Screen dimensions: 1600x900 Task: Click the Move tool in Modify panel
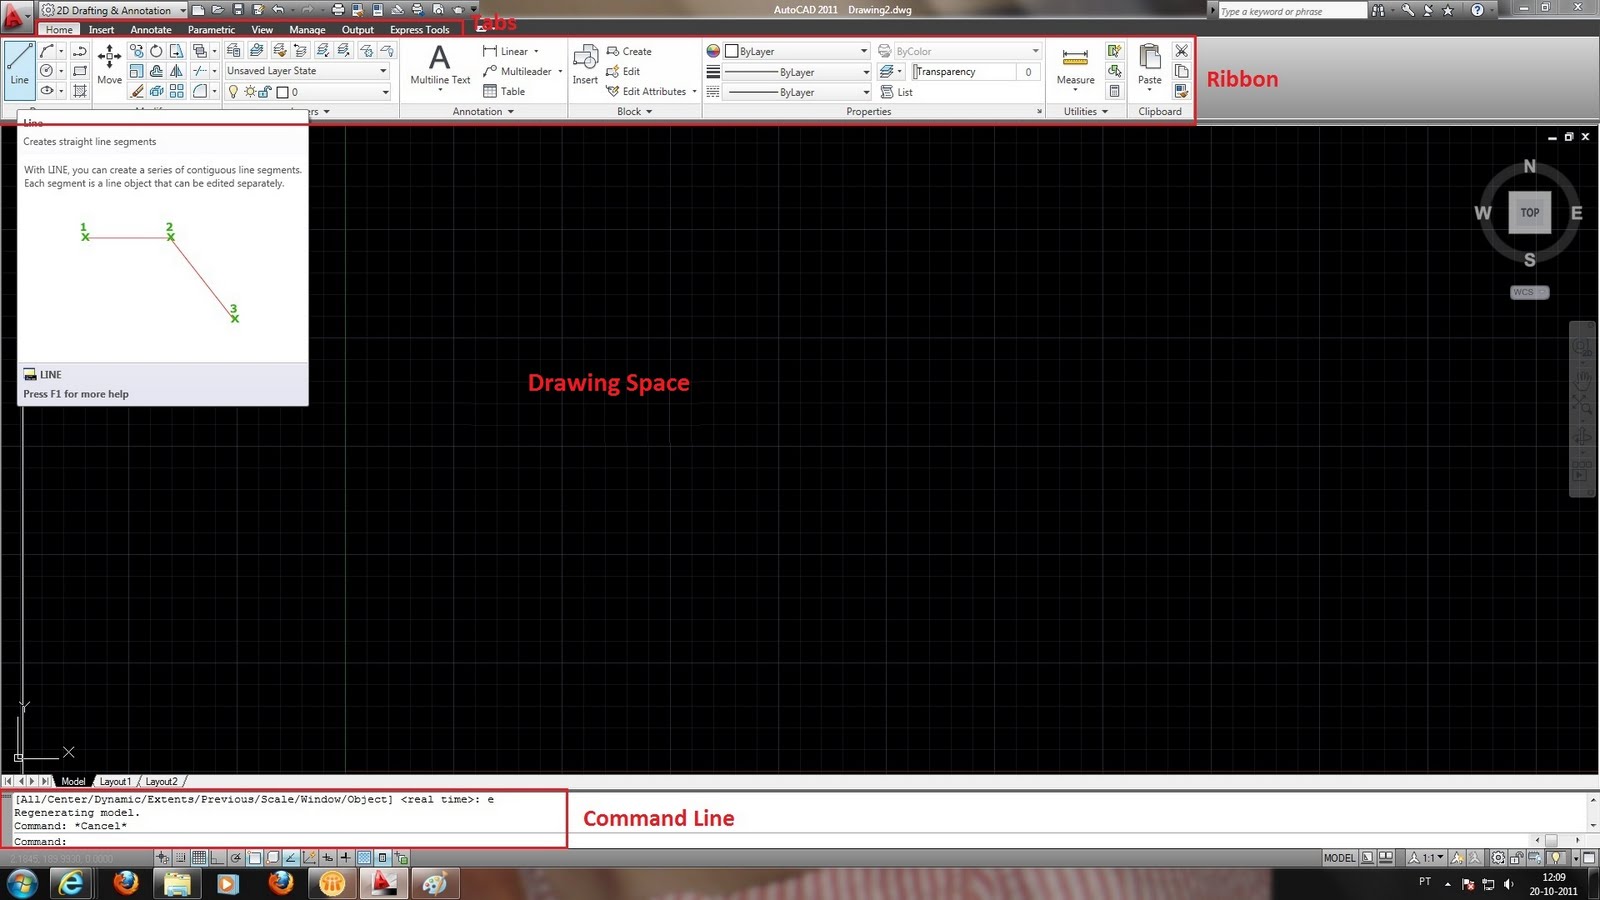click(108, 62)
